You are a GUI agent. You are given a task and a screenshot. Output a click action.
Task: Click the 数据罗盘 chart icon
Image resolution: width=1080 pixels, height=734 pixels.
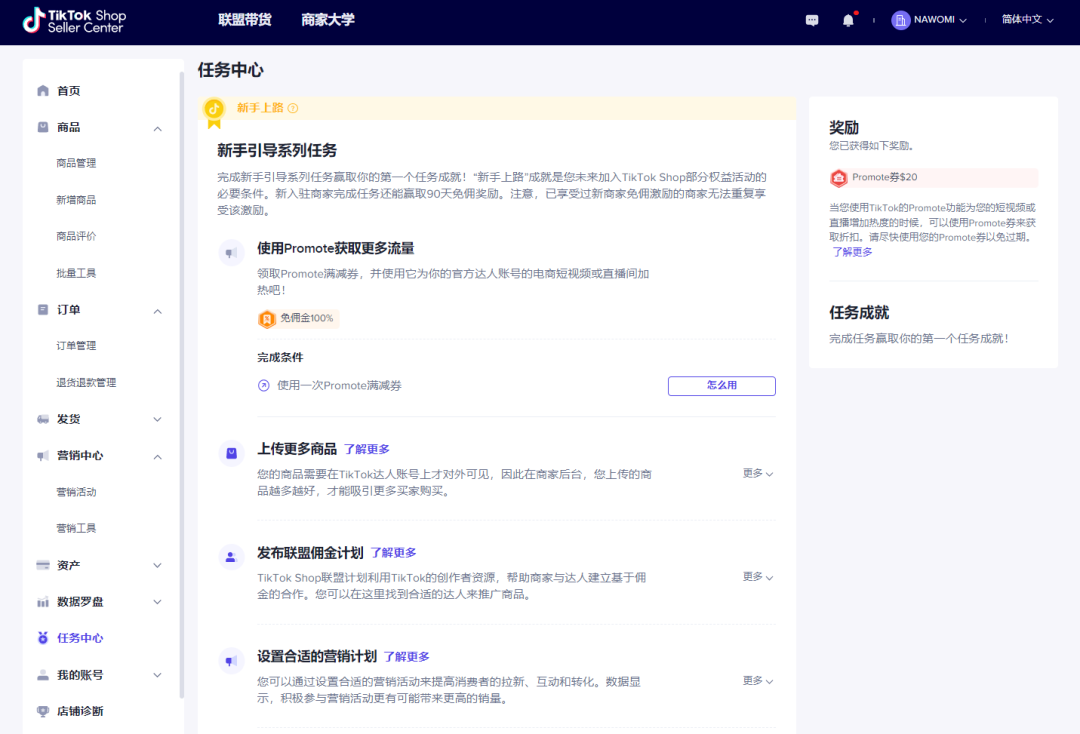click(x=43, y=602)
